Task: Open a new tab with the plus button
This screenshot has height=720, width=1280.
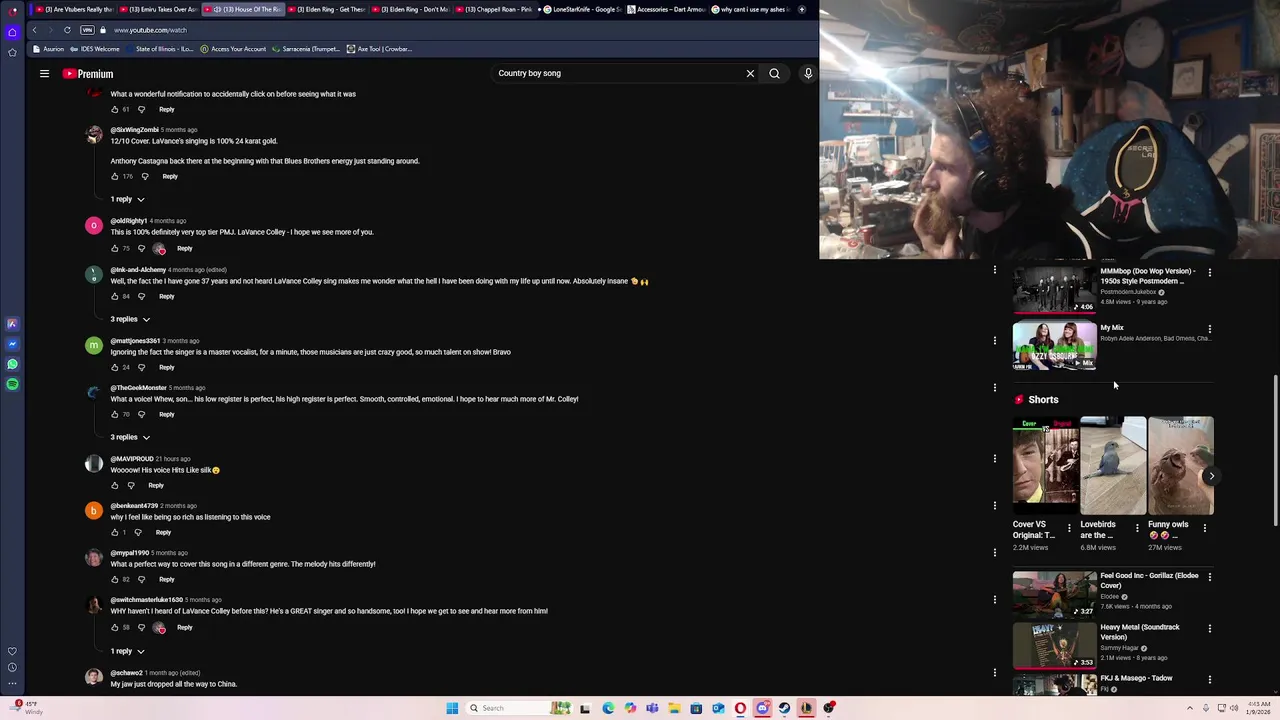Action: pos(801,9)
